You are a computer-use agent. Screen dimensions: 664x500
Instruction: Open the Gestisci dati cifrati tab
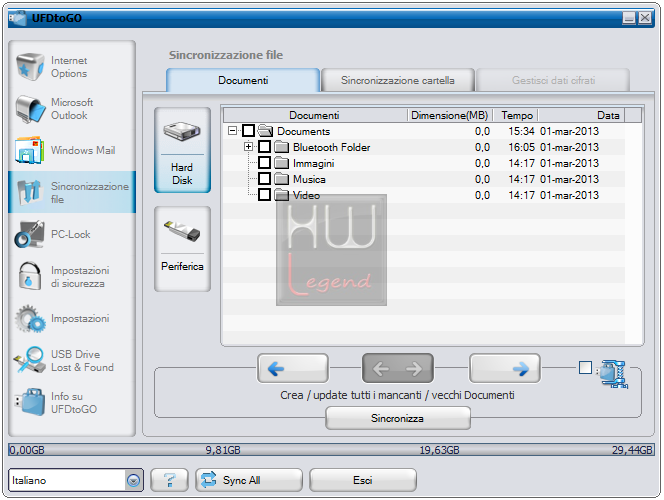(553, 80)
